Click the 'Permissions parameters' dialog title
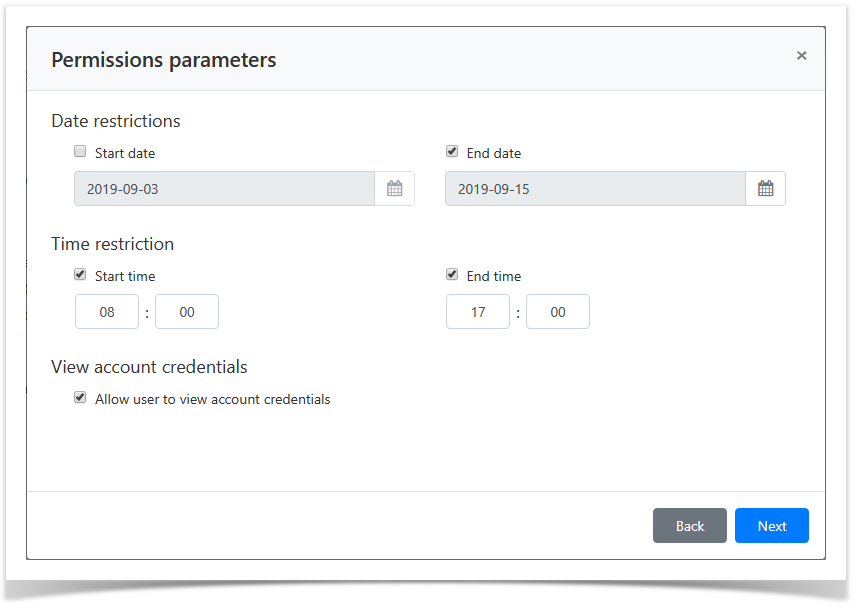The image size is (860, 609). [x=164, y=60]
